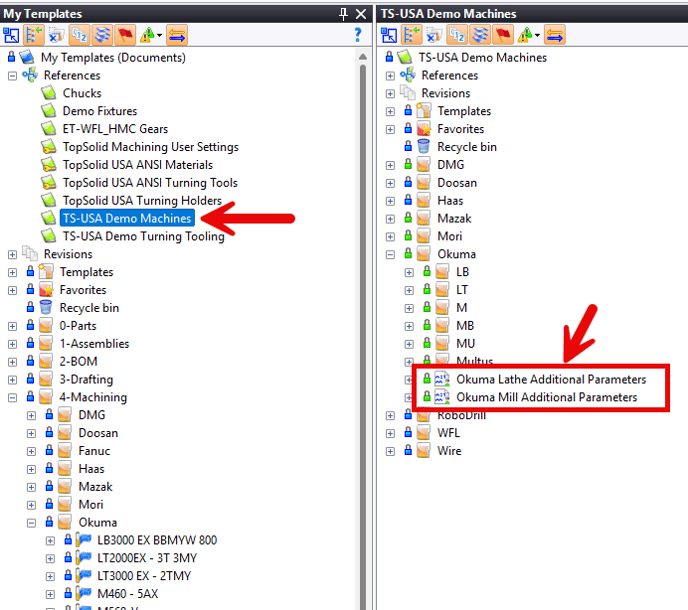Click the first toolbar icon in TS-USA Demo Machines panel
Viewport: 688px width, 610px height.
pos(388,35)
